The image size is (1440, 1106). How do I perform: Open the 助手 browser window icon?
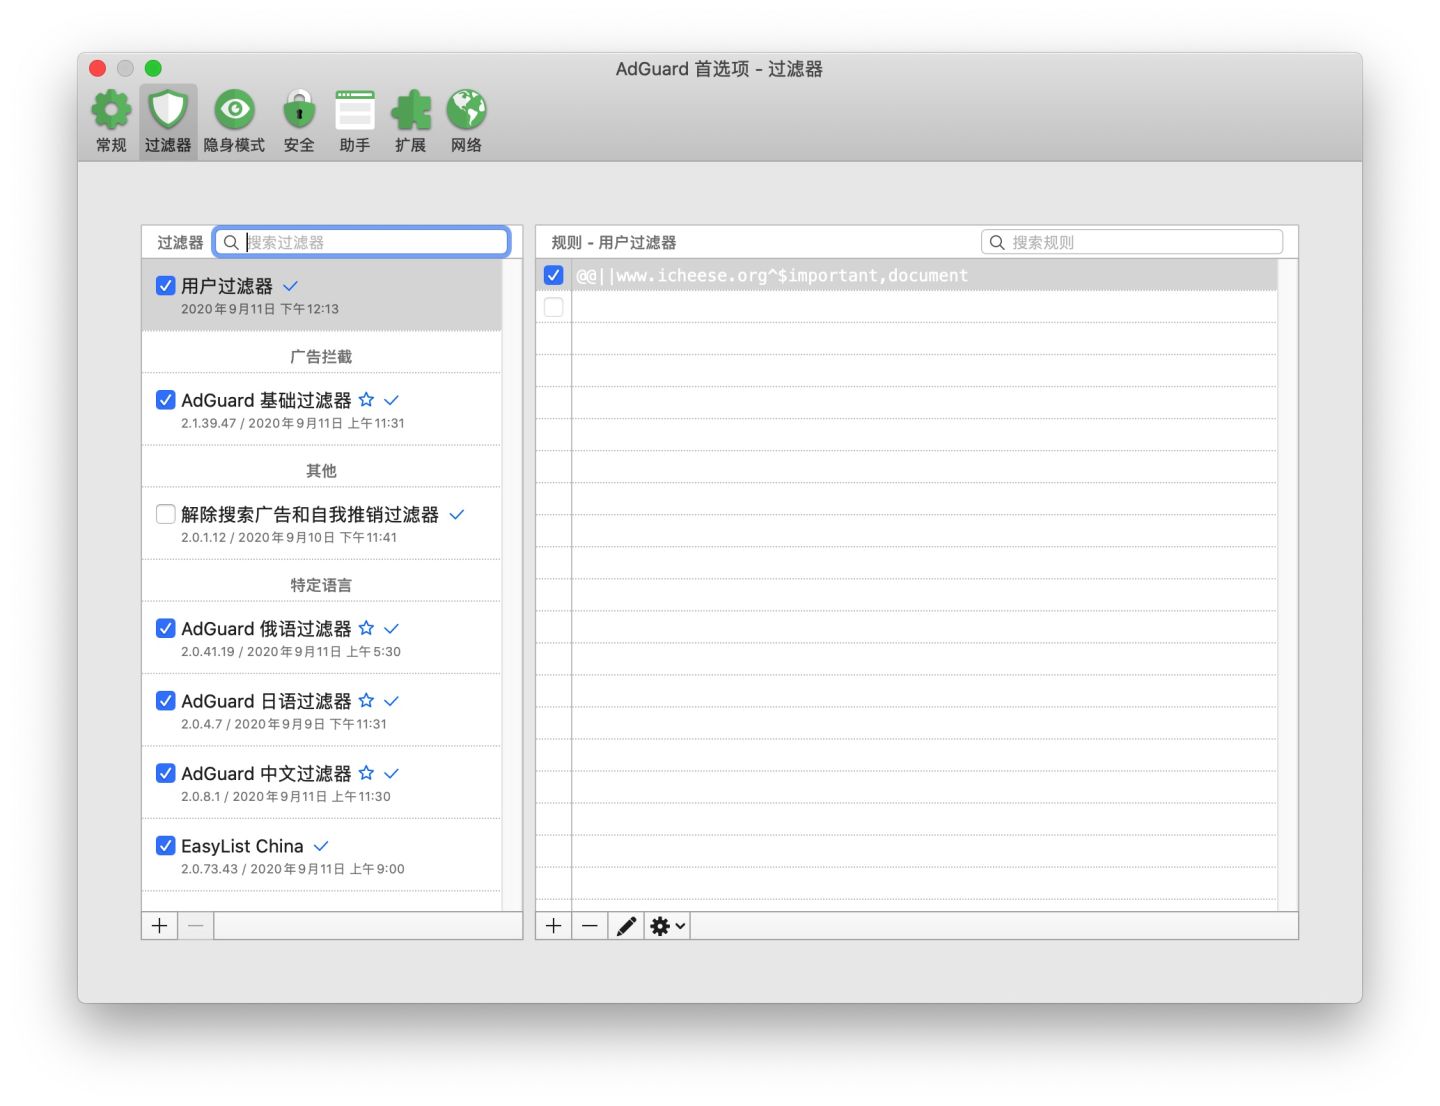355,109
